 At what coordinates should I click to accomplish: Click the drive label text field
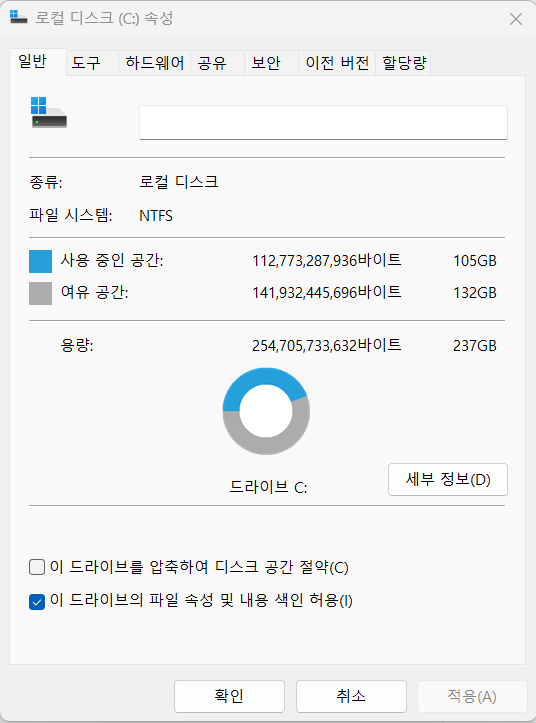(323, 122)
